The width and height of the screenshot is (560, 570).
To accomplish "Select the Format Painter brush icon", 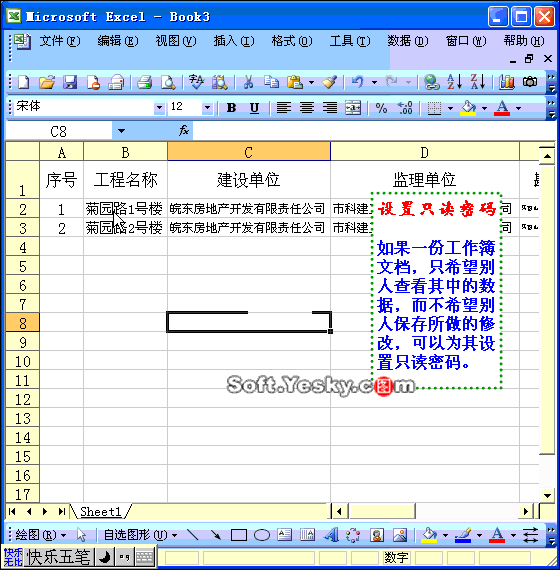I will coord(329,82).
